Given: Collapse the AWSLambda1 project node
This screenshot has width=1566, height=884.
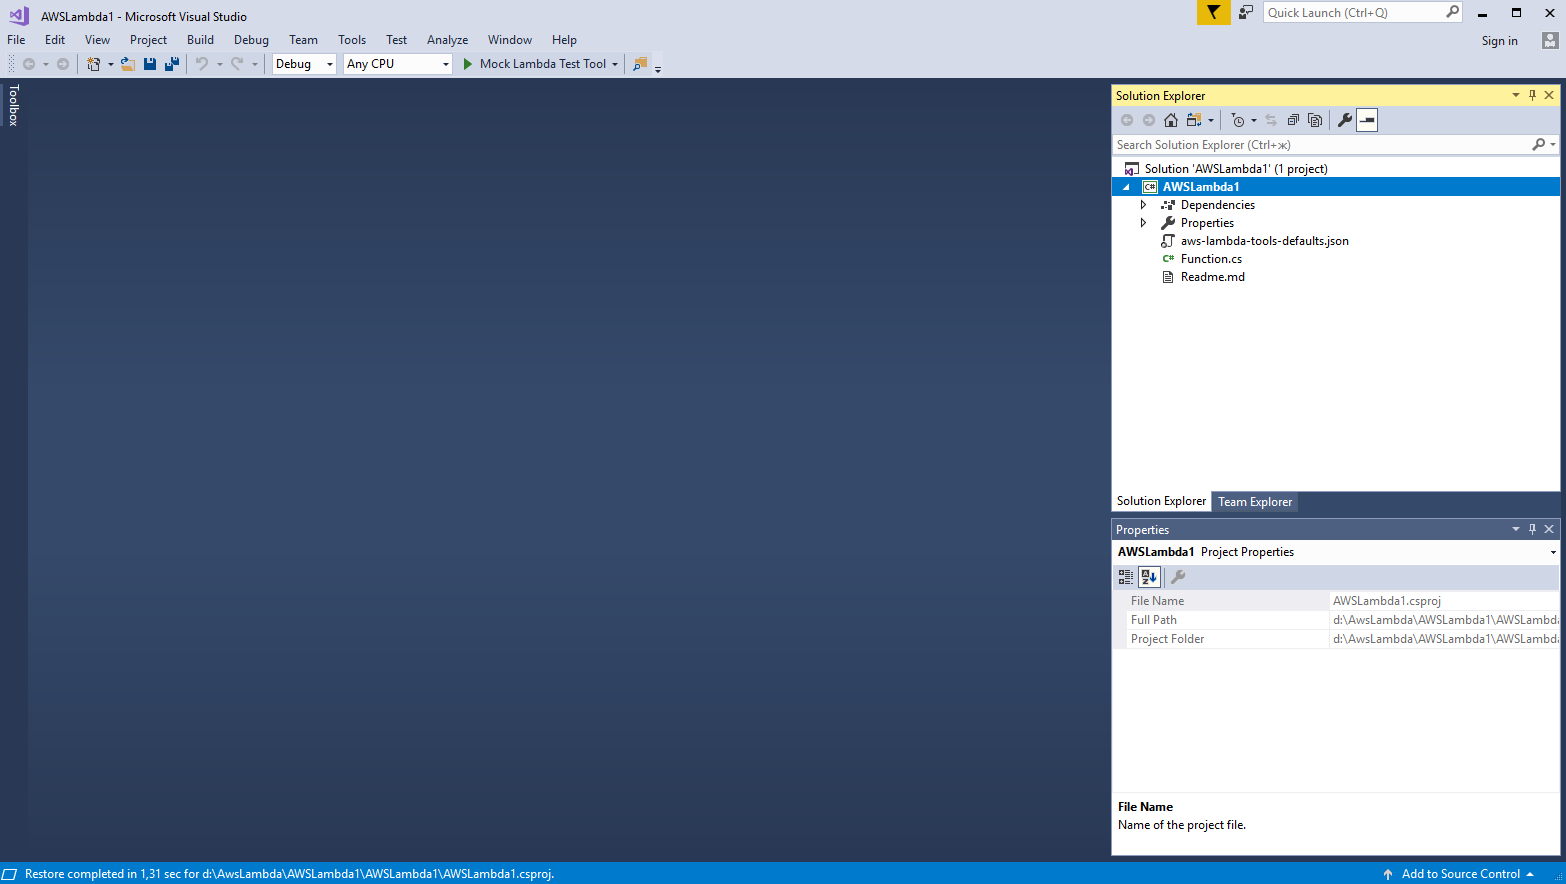Looking at the screenshot, I should click(x=1126, y=187).
